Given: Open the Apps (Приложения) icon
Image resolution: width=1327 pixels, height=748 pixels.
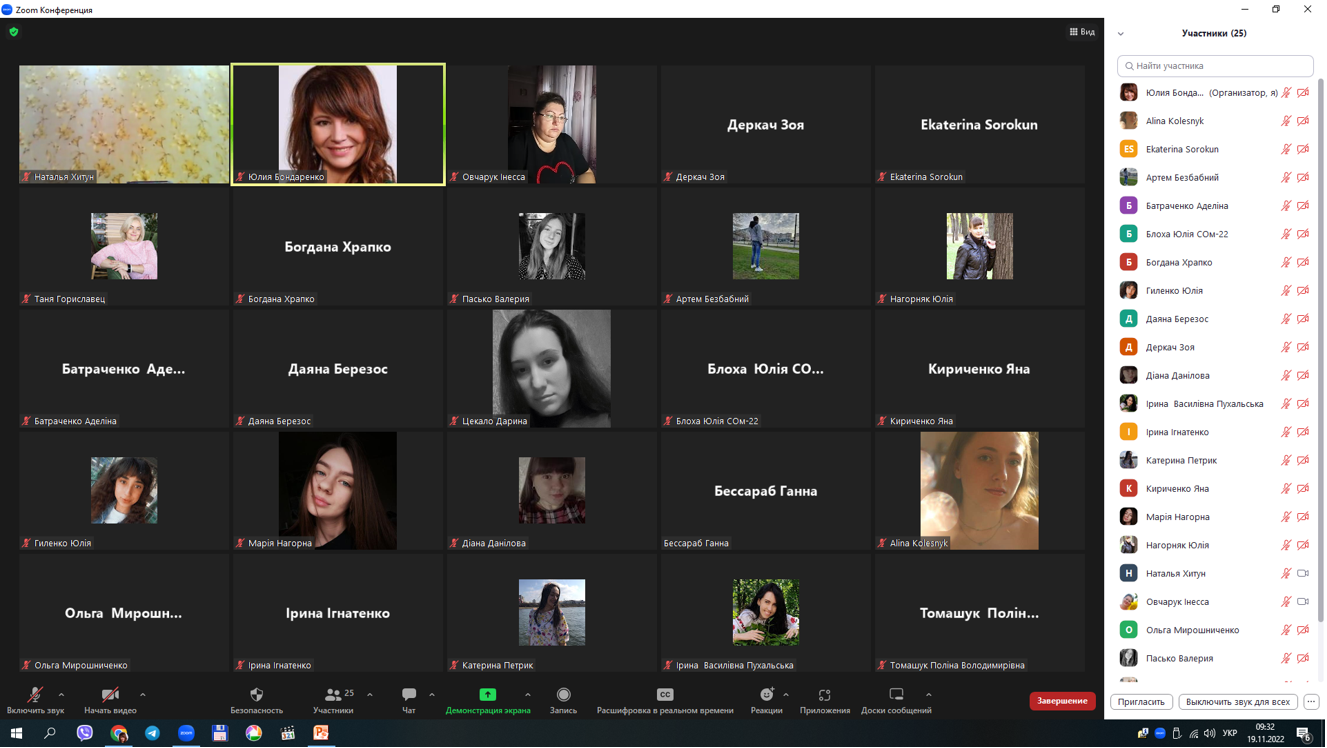Looking at the screenshot, I should [x=824, y=695].
